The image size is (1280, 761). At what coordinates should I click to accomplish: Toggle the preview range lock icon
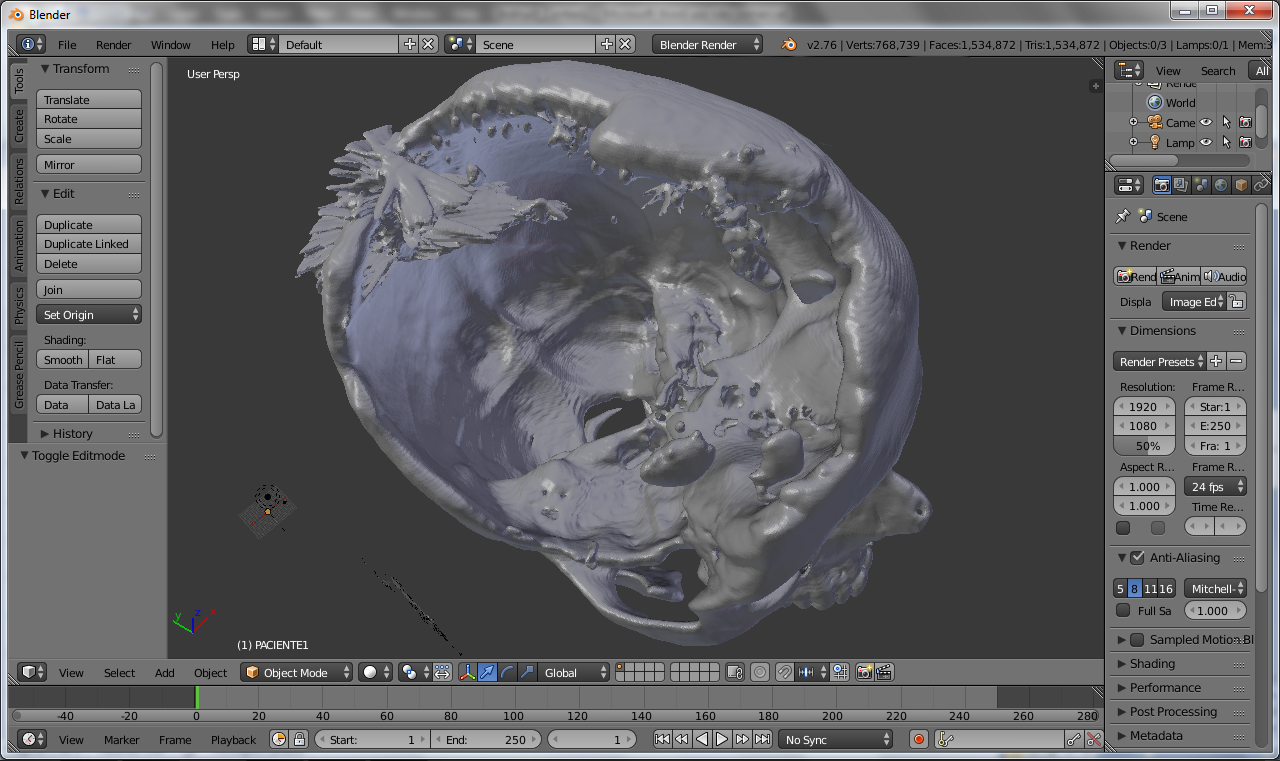pyautogui.click(x=299, y=739)
